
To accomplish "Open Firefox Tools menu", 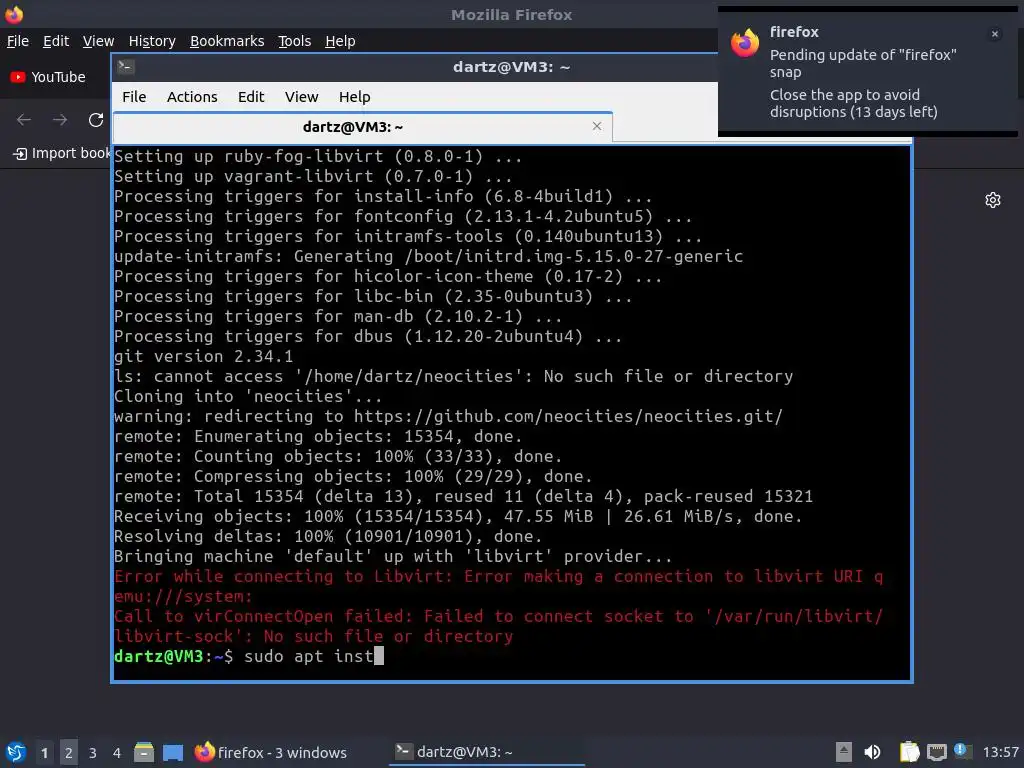I will pos(295,41).
